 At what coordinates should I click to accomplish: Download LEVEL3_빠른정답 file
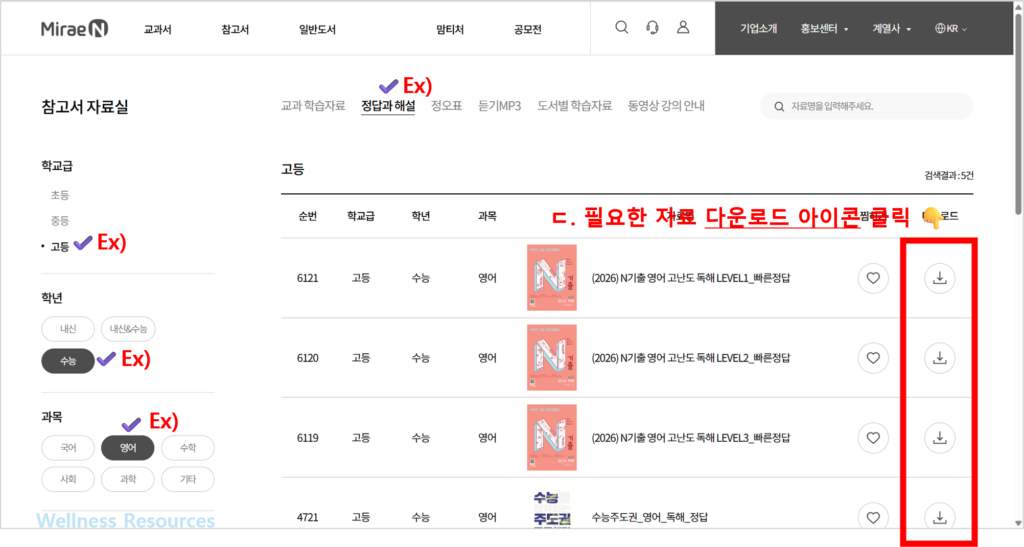pos(940,437)
